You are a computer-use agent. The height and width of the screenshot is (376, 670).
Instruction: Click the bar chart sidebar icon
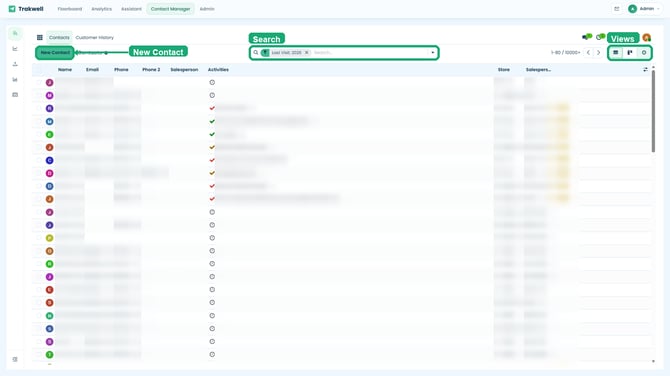pos(15,79)
